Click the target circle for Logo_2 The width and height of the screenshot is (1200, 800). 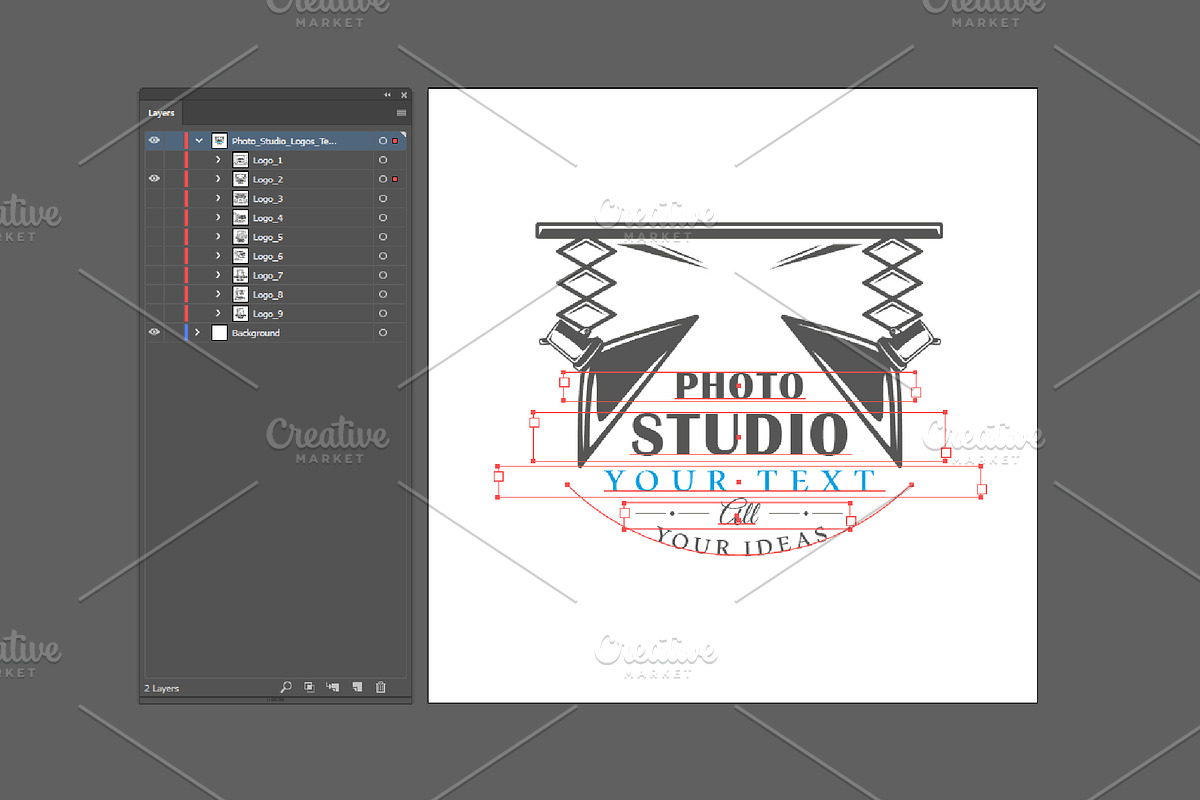click(x=383, y=179)
